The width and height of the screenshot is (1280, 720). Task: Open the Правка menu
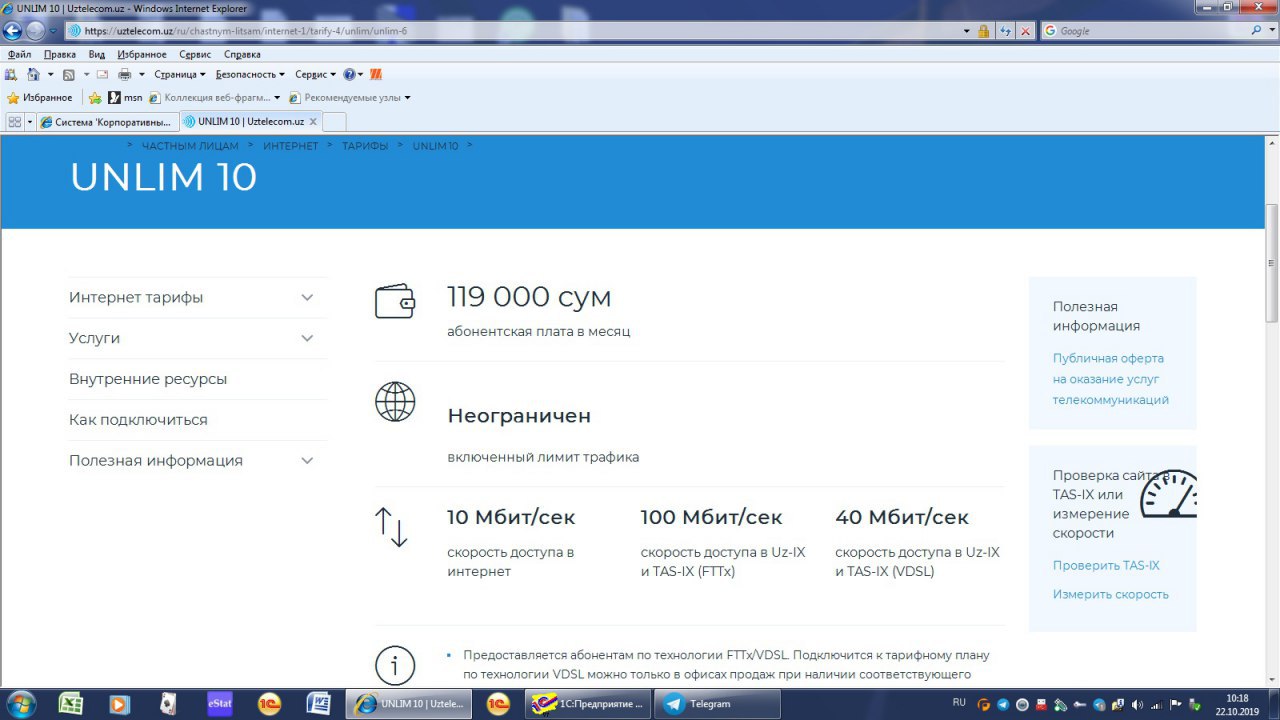[60, 54]
